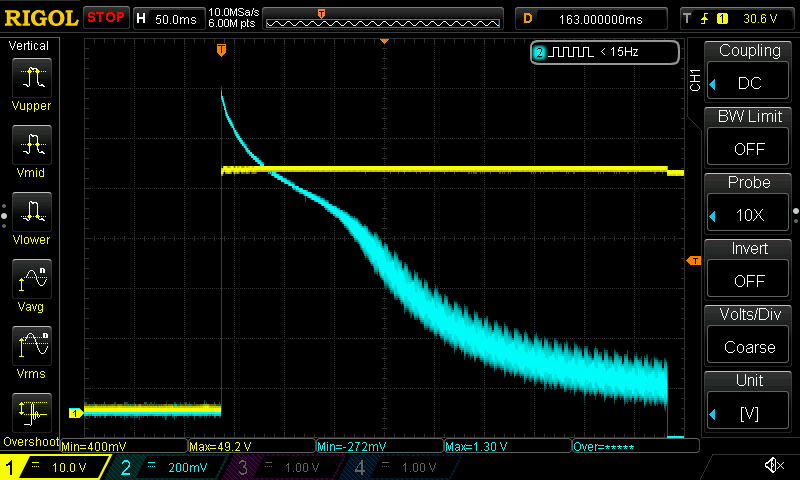
Task: Select the Vmid measurement icon
Action: click(x=32, y=145)
